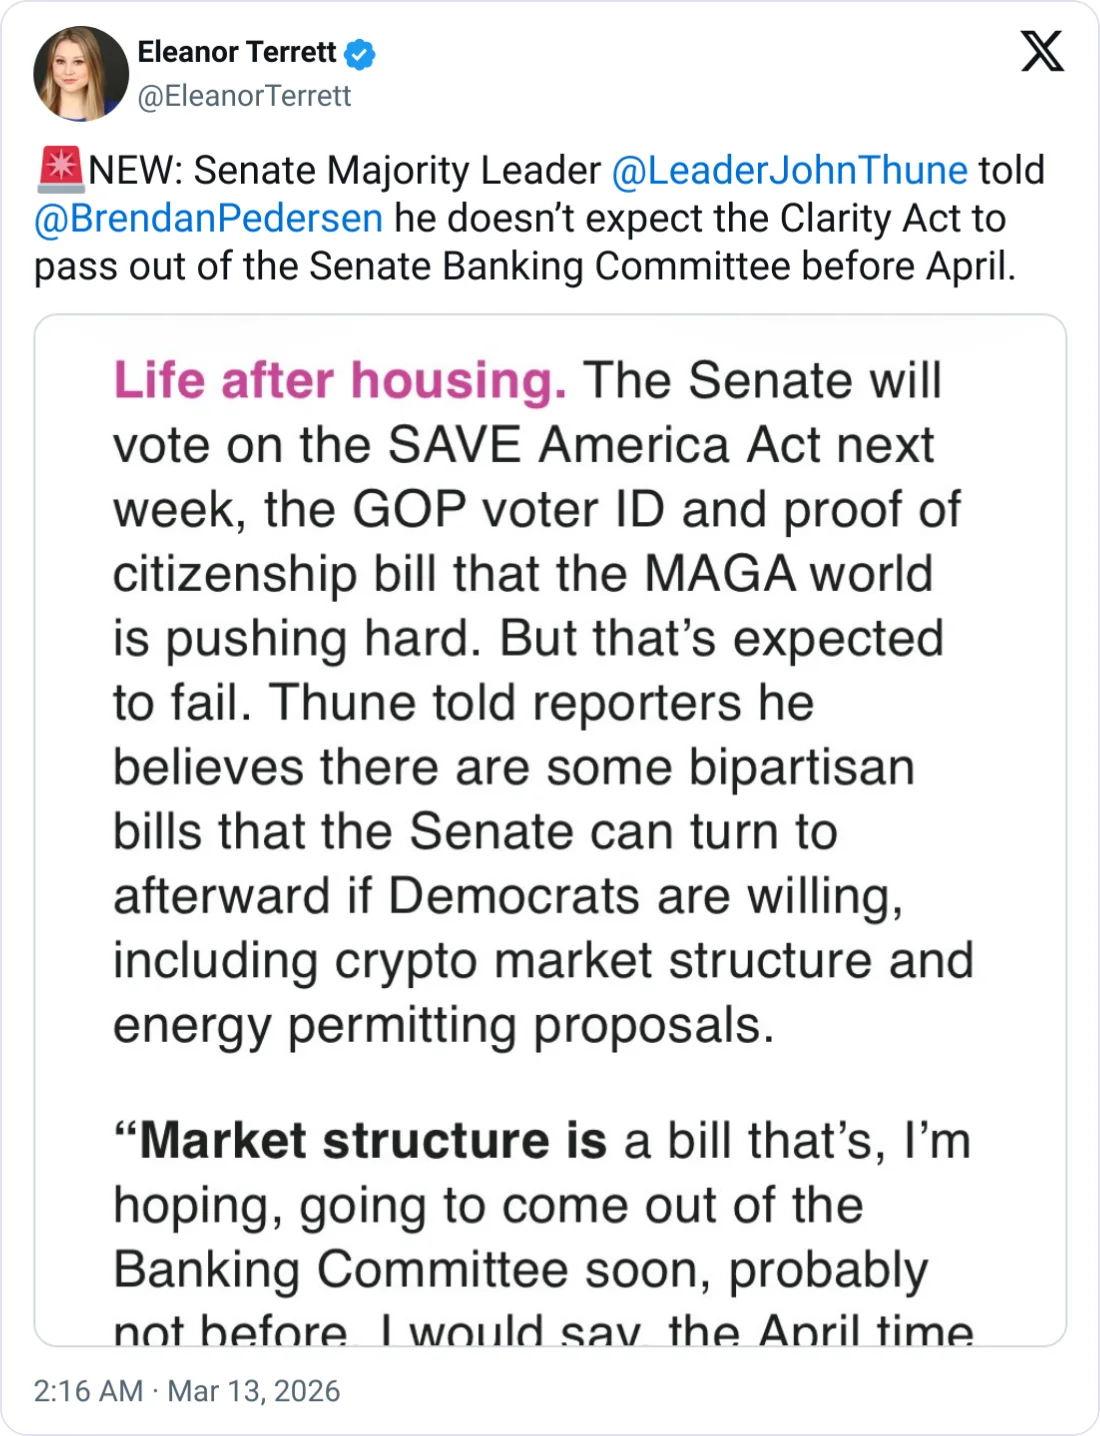Click 'NEW: Senate Majority Leader' tweet text
The height and width of the screenshot is (1436, 1100).
click(344, 171)
